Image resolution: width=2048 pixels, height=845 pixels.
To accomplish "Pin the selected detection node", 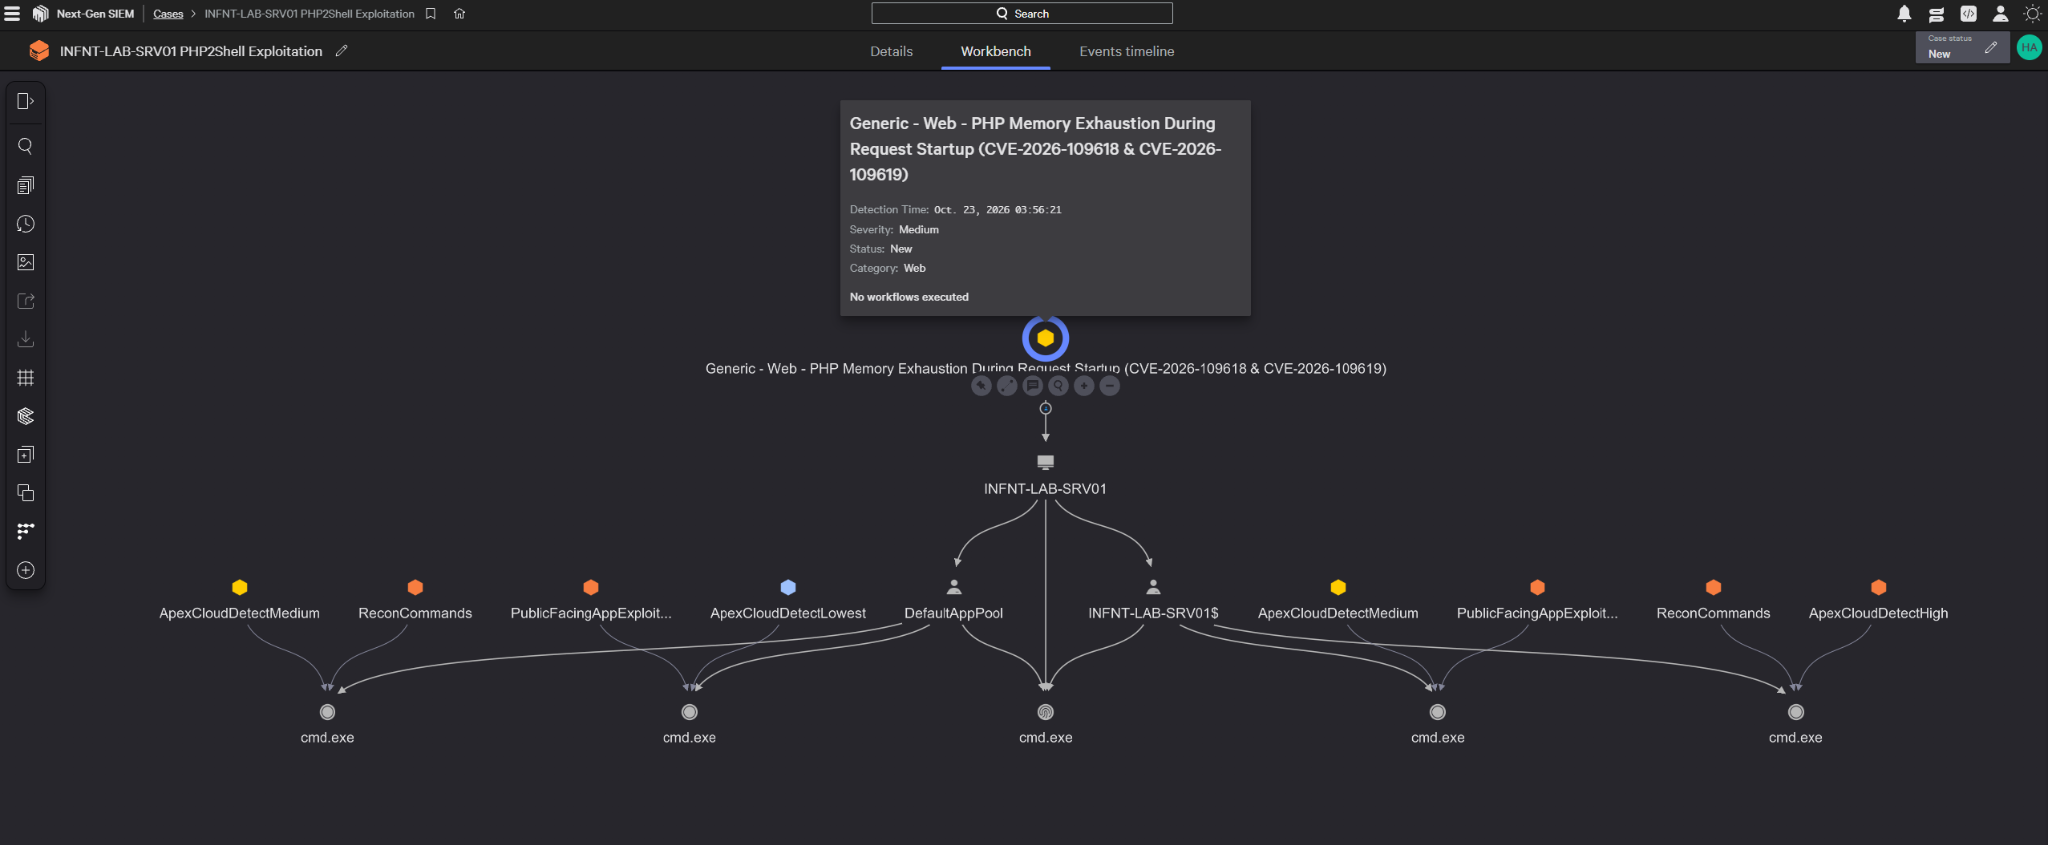I will point(981,386).
